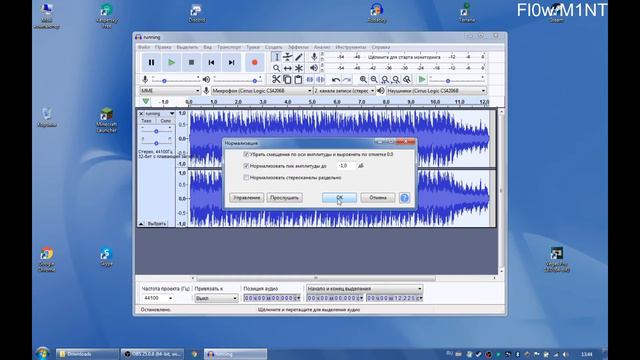Screen dimensions: 640x360
Task: Skip to end of the track
Action: pyautogui.click(x=231, y=62)
